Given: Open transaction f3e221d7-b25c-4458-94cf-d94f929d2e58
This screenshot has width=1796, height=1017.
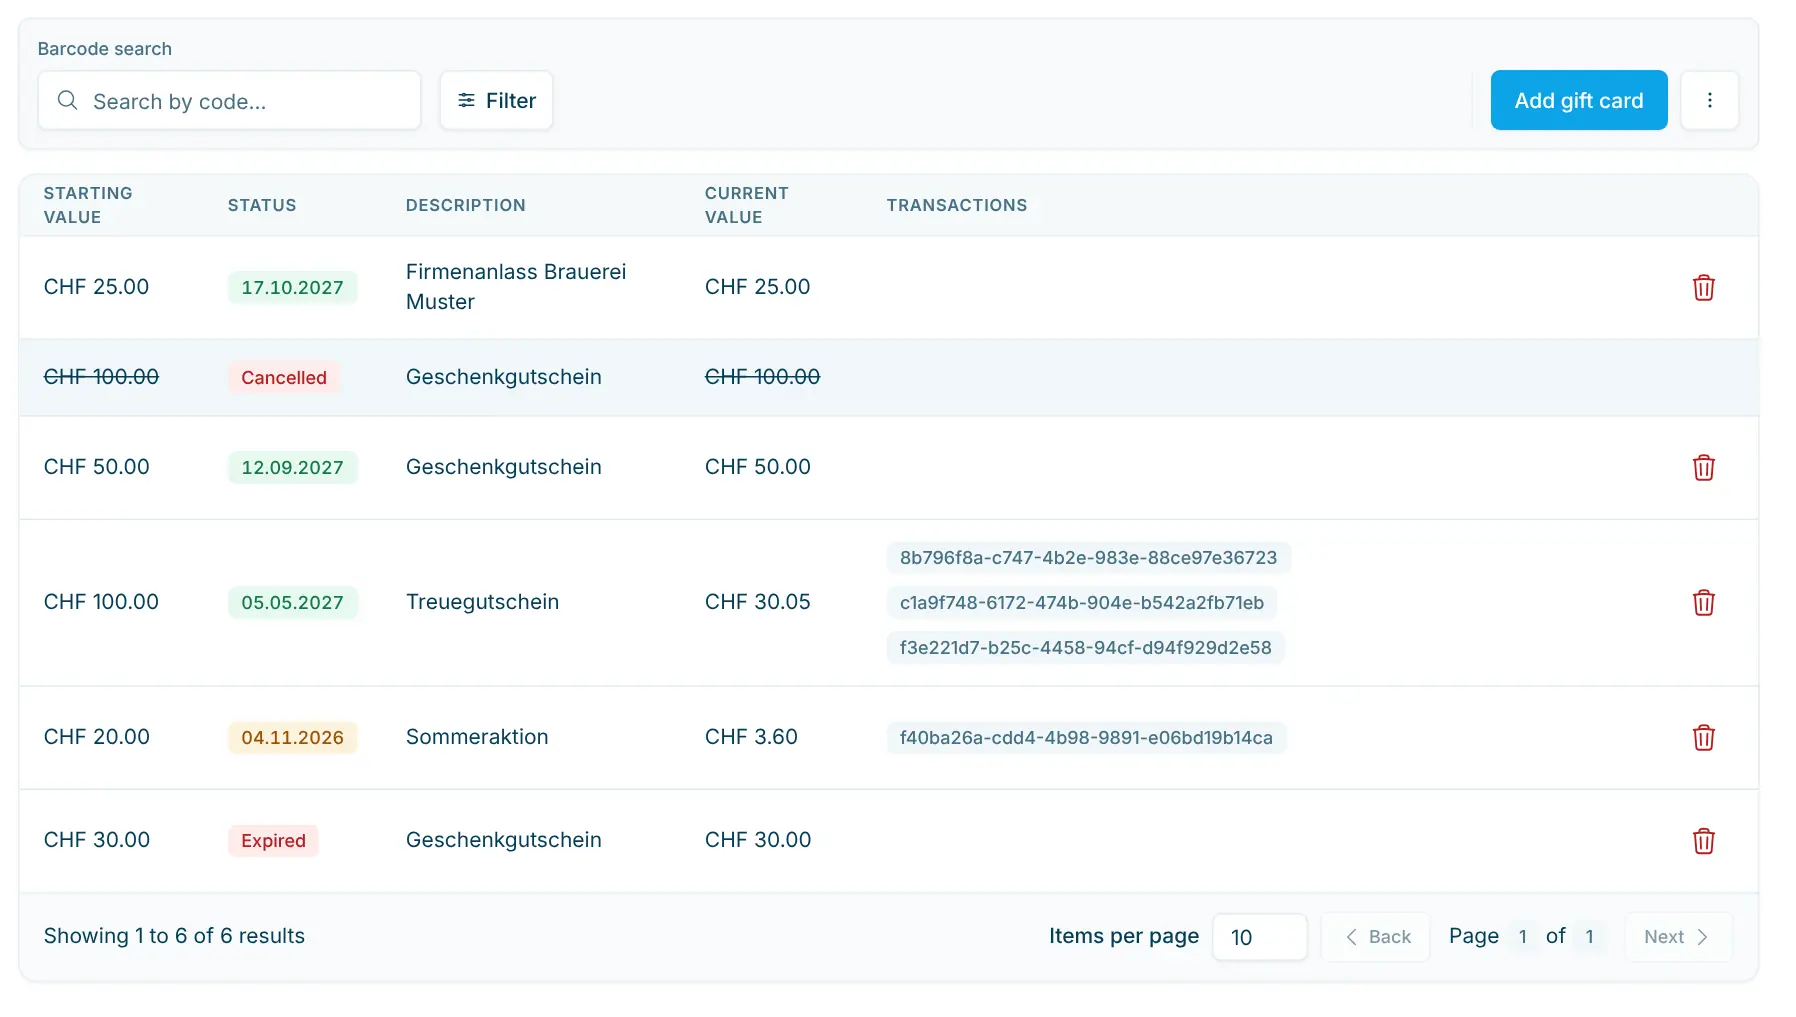Looking at the screenshot, I should coord(1085,648).
